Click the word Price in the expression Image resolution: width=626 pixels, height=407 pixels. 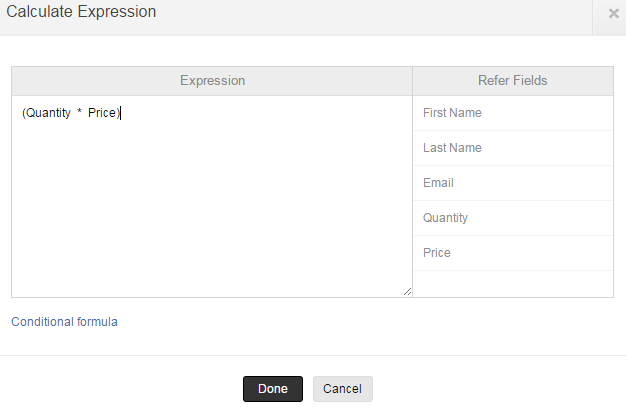click(102, 113)
